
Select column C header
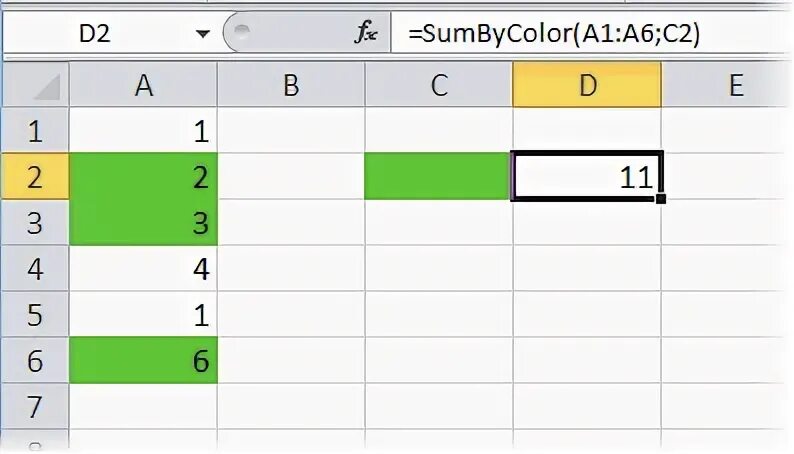point(439,85)
